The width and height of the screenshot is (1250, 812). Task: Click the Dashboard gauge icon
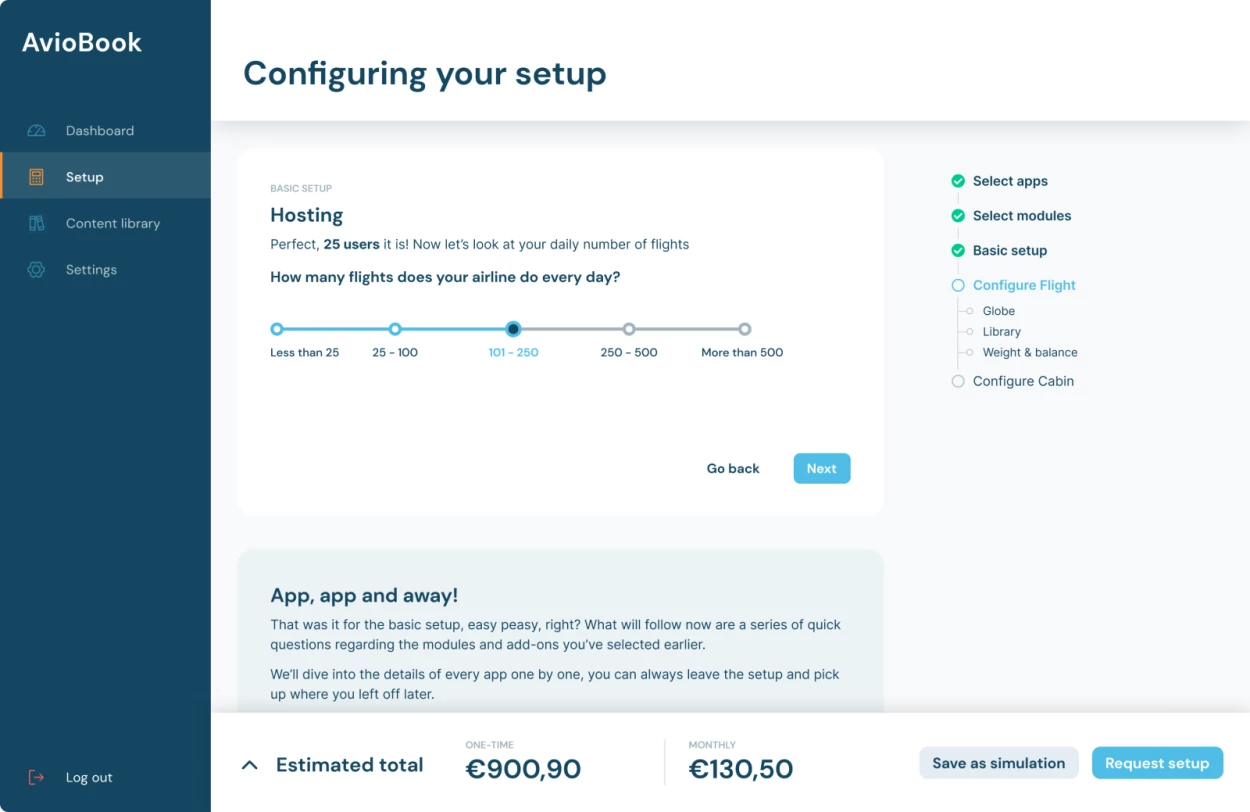37,131
